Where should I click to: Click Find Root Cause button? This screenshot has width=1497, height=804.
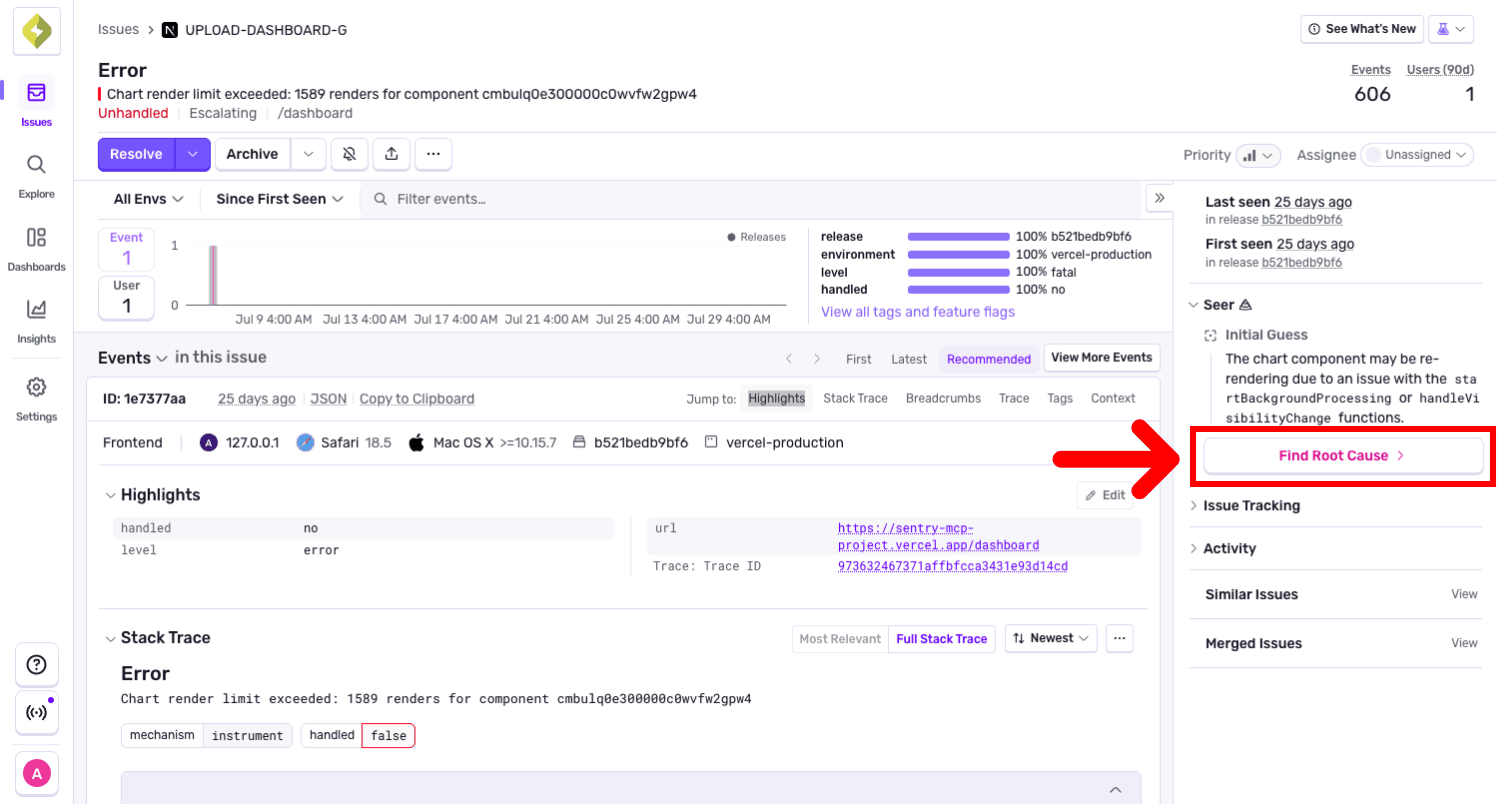pos(1343,455)
